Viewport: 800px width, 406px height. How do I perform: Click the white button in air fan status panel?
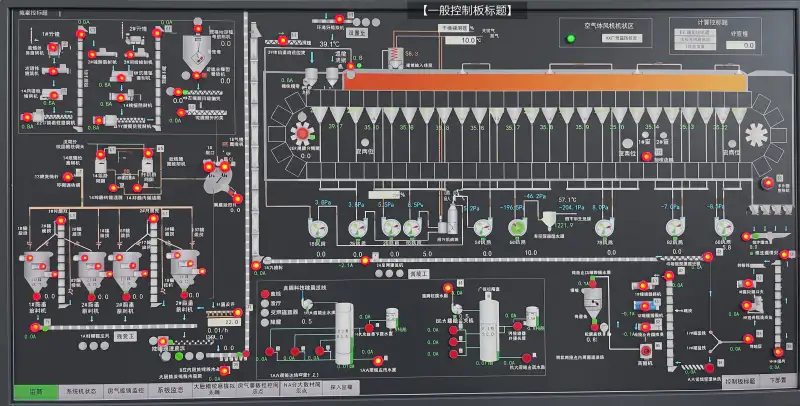621,38
